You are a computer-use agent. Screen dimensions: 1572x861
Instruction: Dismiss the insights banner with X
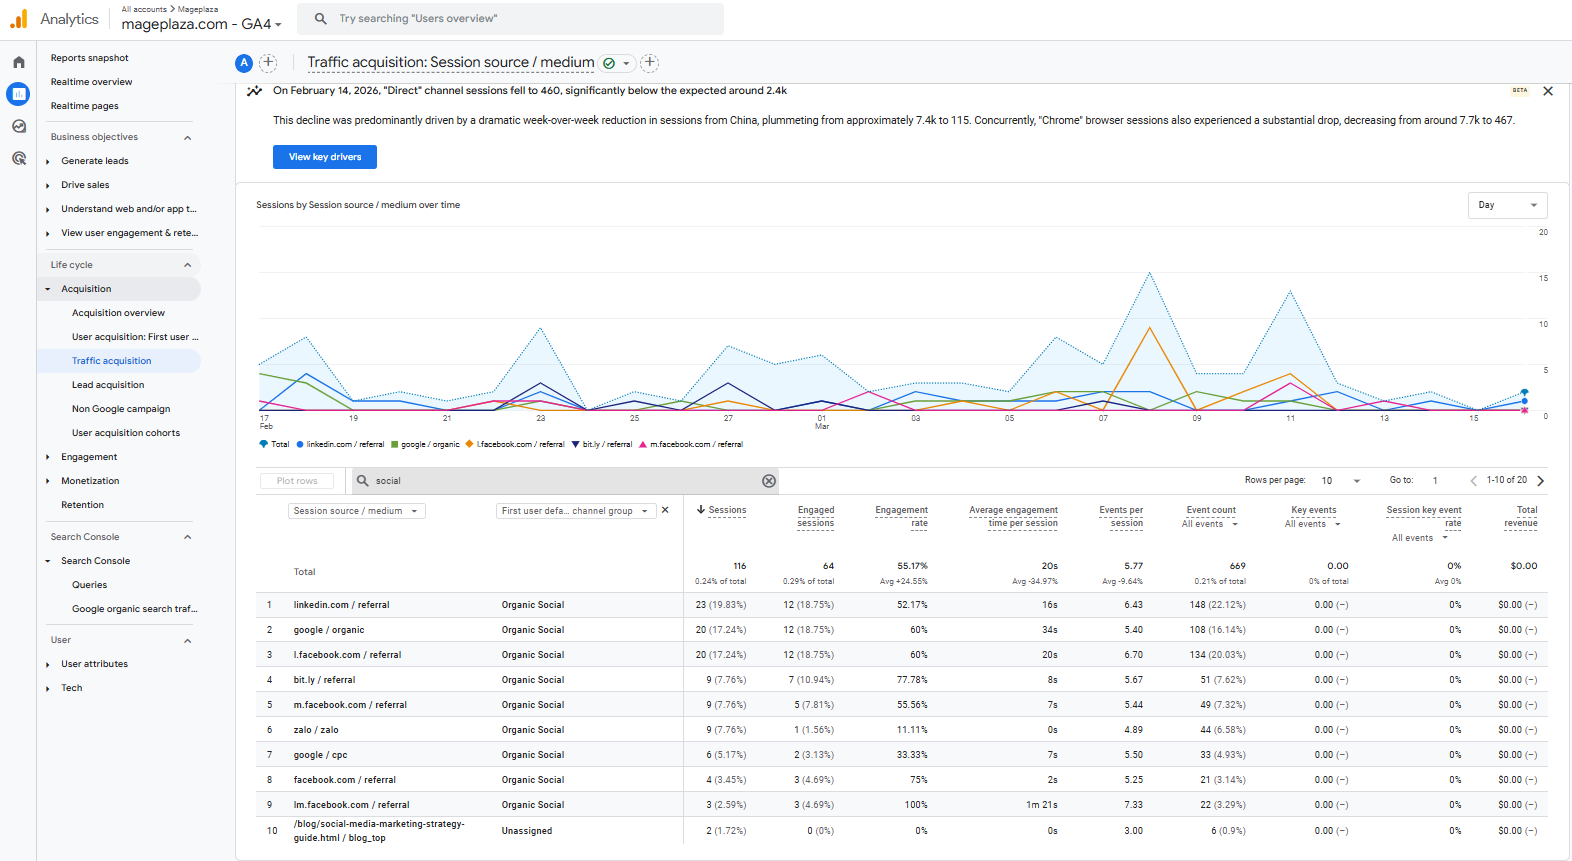tap(1547, 91)
